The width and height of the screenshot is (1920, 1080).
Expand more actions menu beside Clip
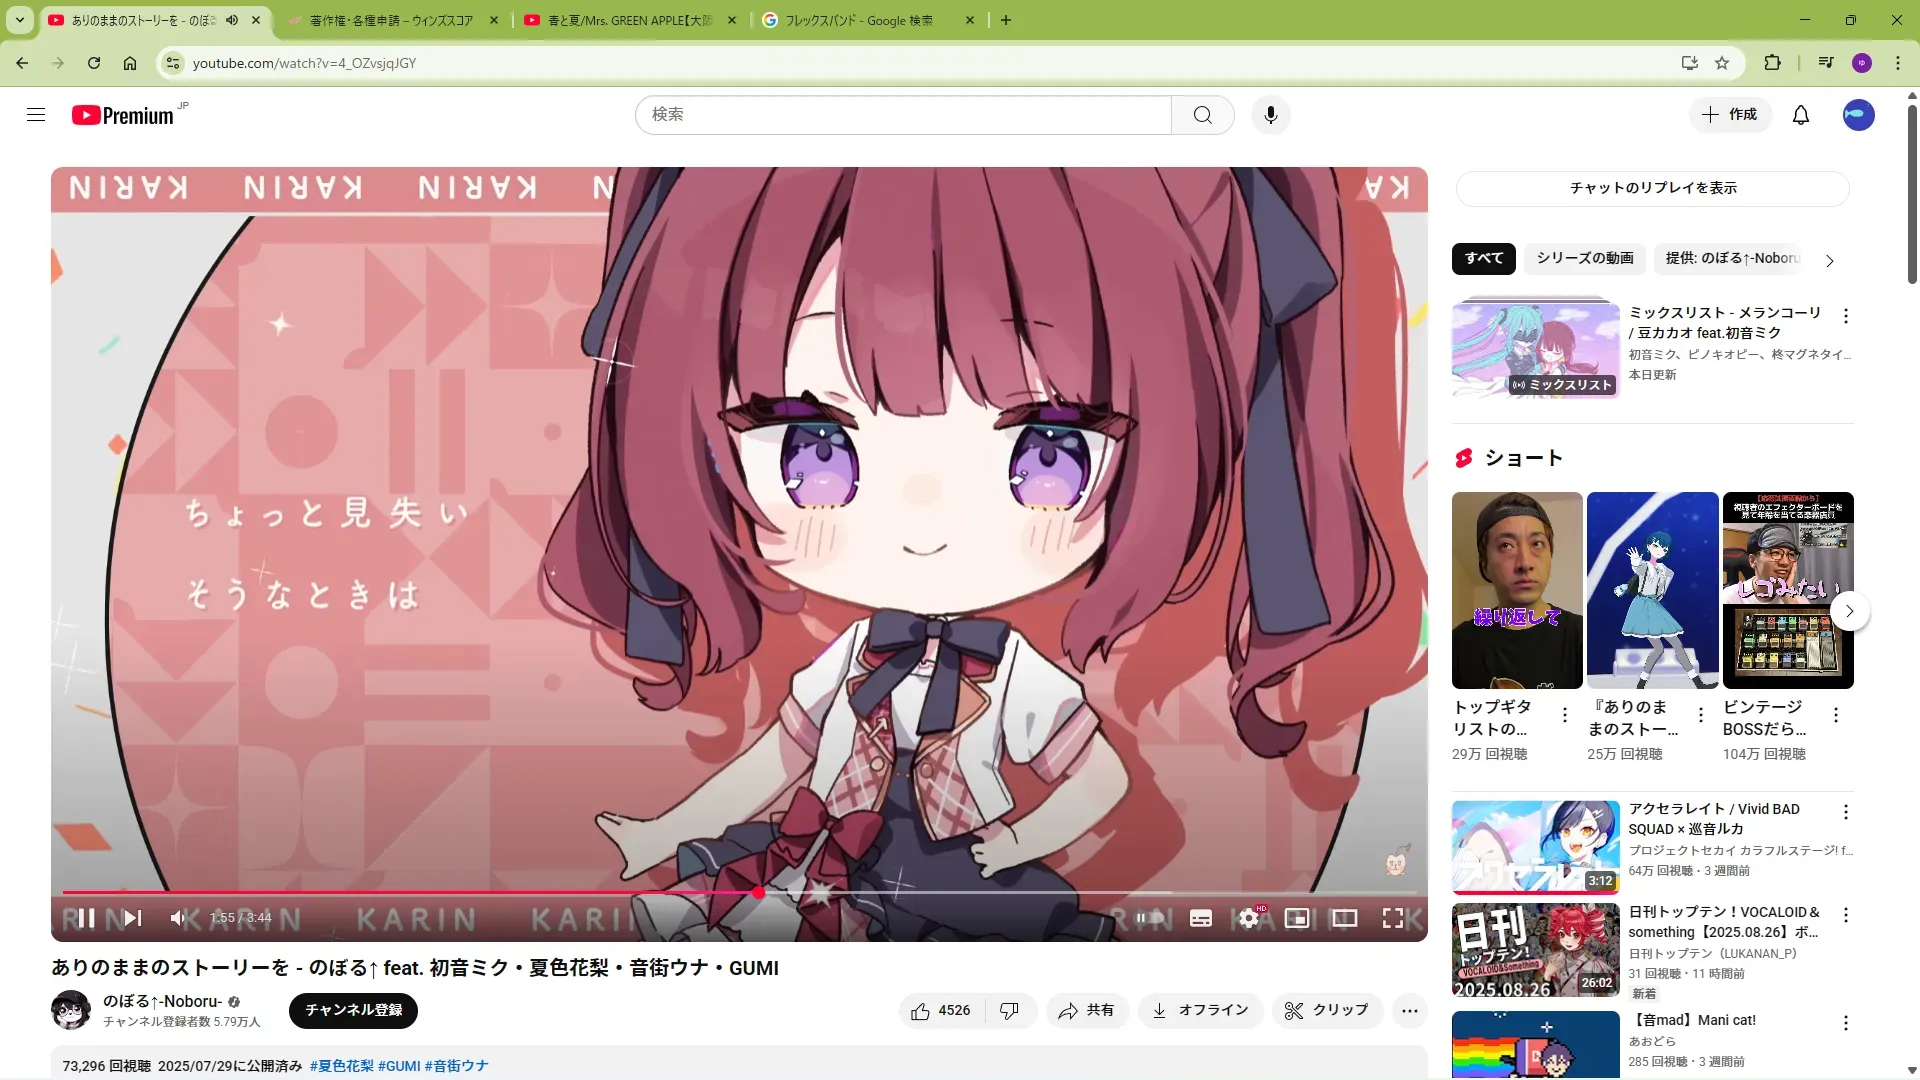coord(1410,1011)
